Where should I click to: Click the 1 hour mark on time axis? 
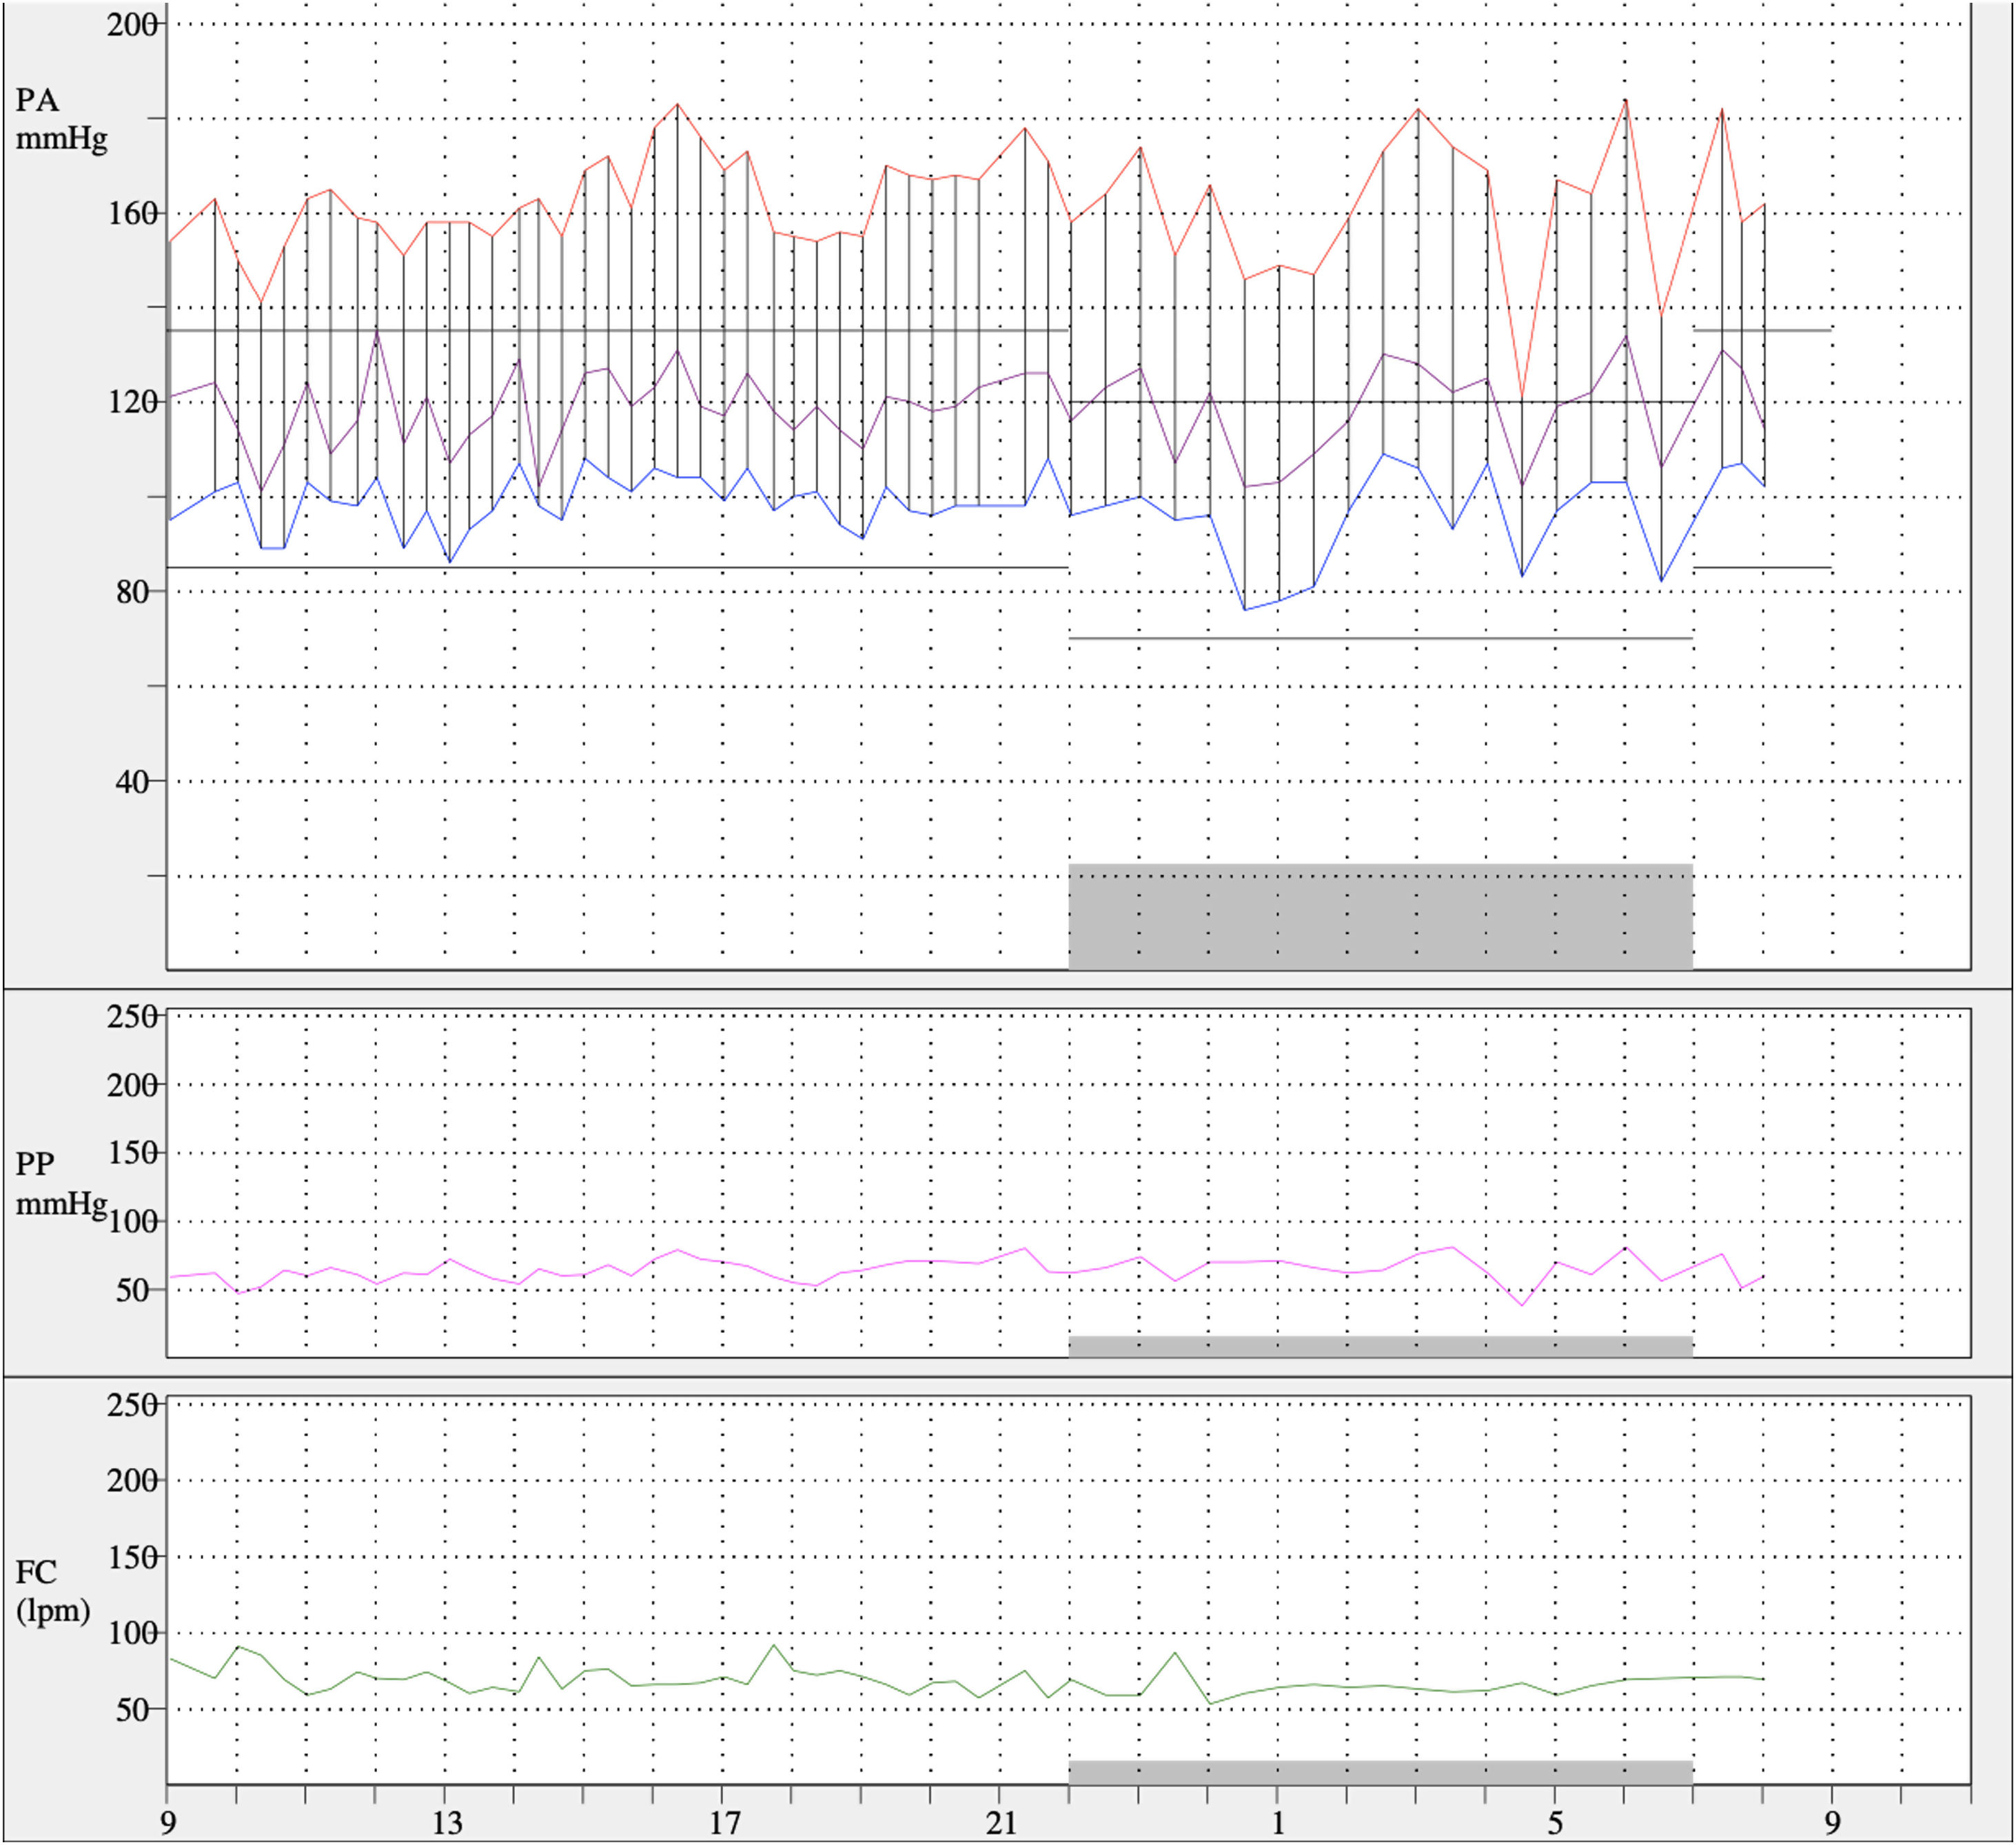(1278, 1823)
